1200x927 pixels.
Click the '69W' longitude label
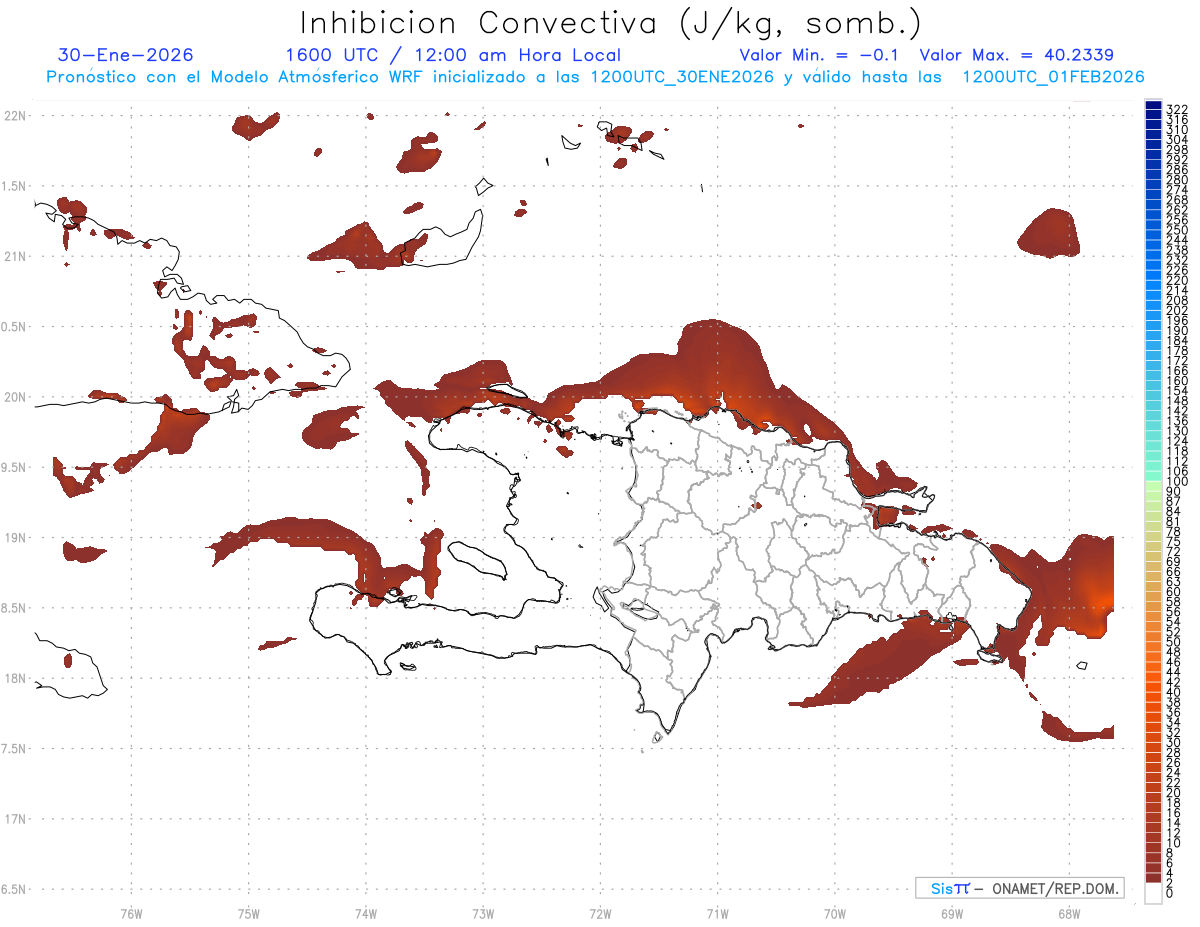951,913
